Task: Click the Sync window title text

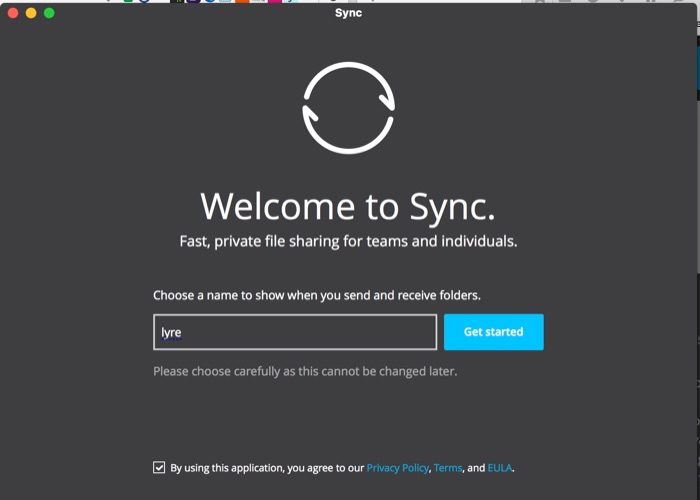Action: [348, 13]
